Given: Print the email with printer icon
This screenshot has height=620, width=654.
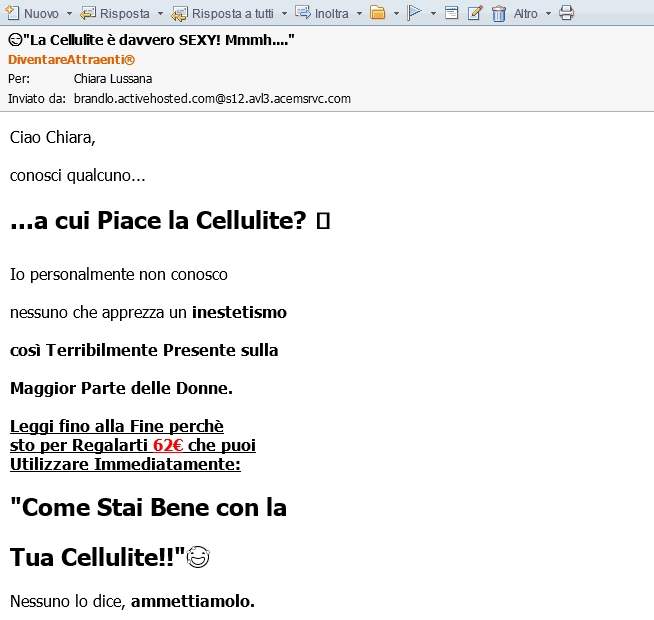Looking at the screenshot, I should pos(566,13).
